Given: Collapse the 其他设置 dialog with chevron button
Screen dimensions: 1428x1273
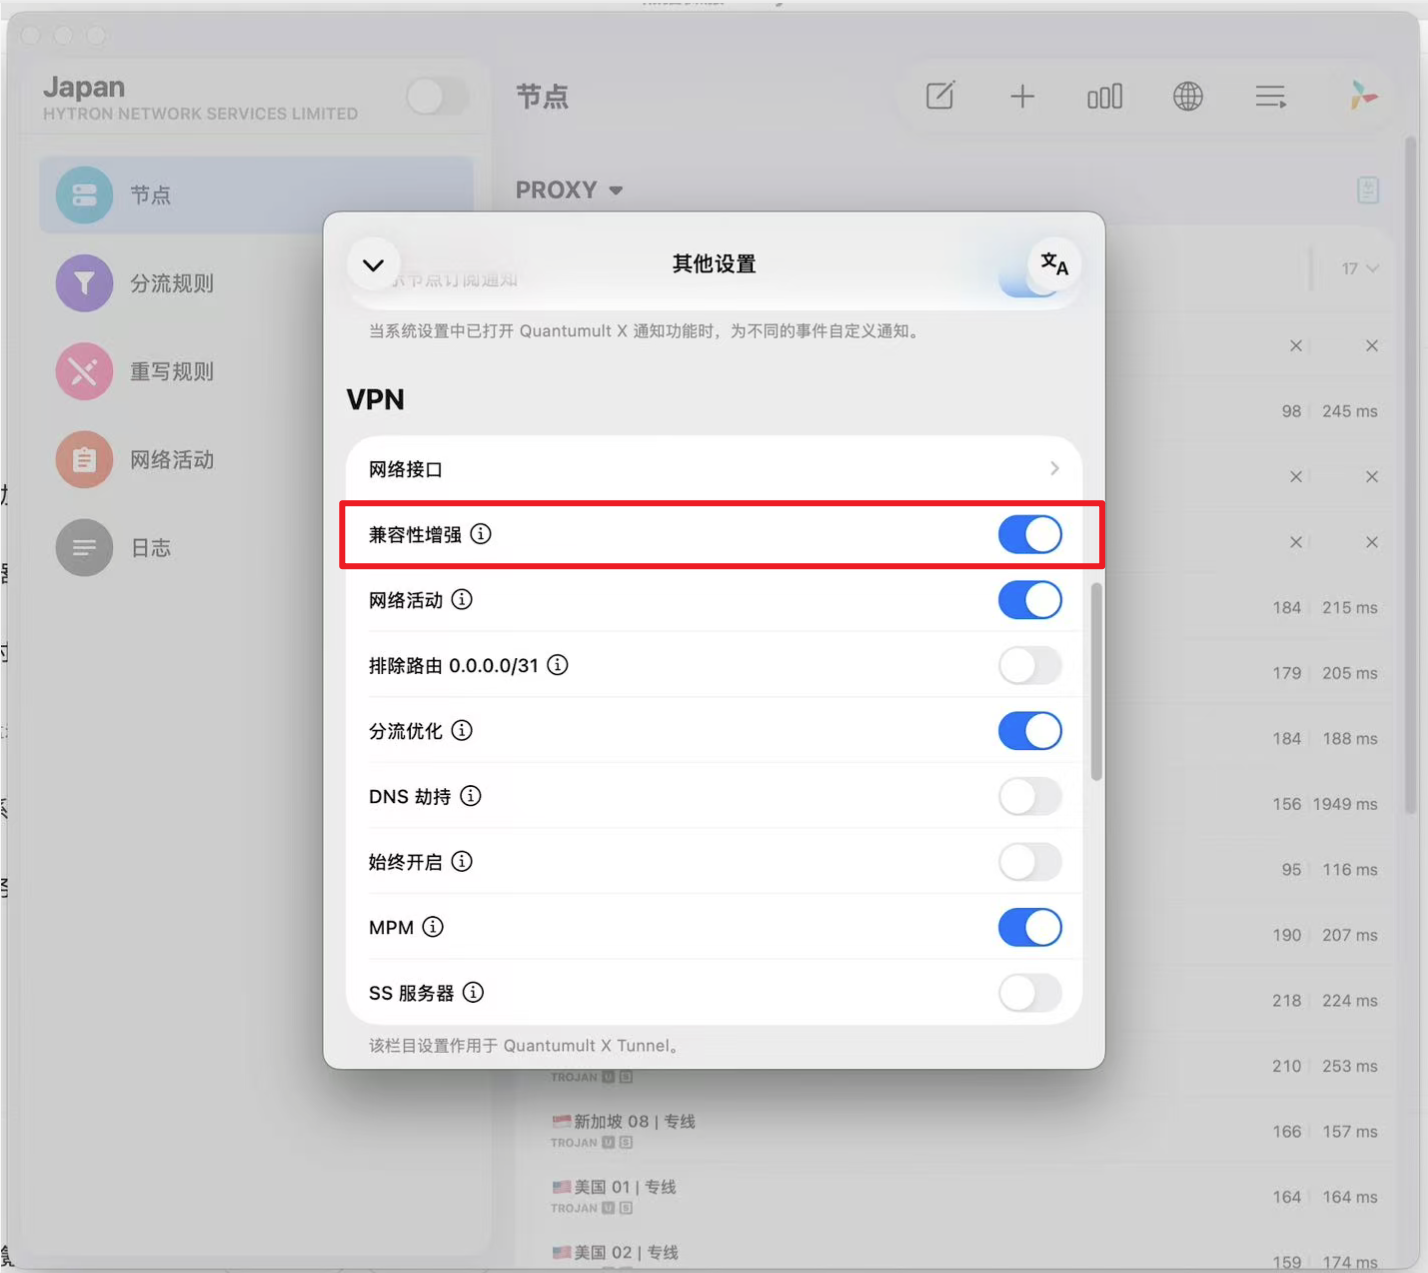Looking at the screenshot, I should pyautogui.click(x=373, y=265).
